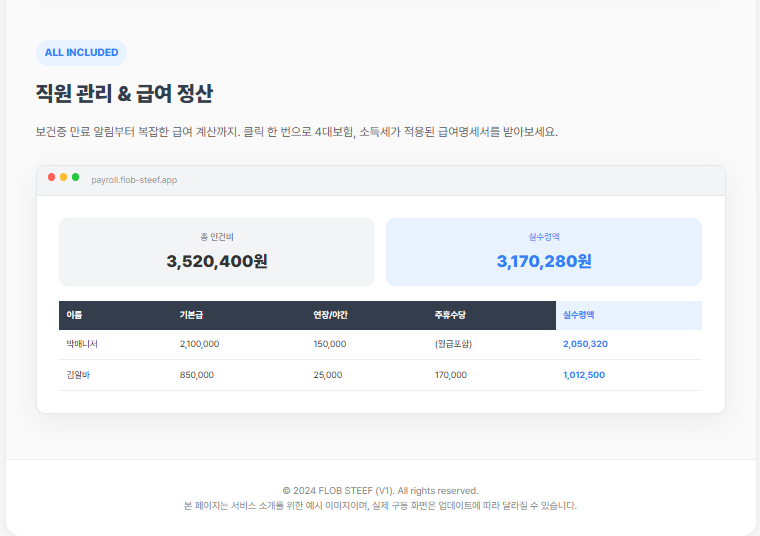760x536 pixels.
Task: Click 박매니저's net pay 2,050,320
Action: (585, 344)
